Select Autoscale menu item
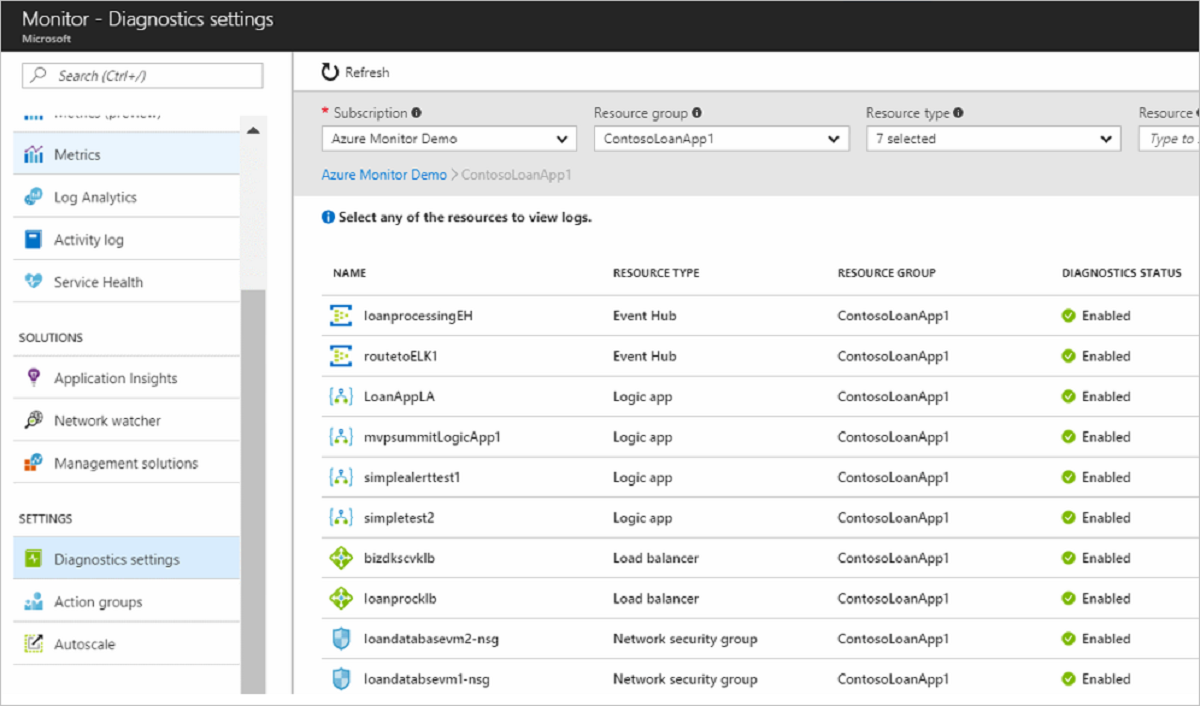This screenshot has width=1200, height=706. pos(127,644)
